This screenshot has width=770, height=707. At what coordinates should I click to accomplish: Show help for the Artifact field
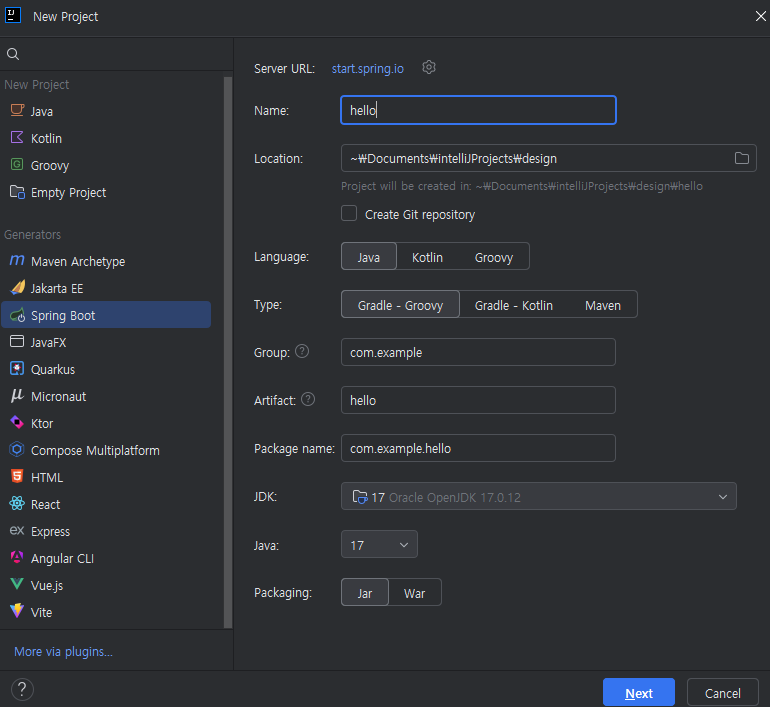[308, 399]
